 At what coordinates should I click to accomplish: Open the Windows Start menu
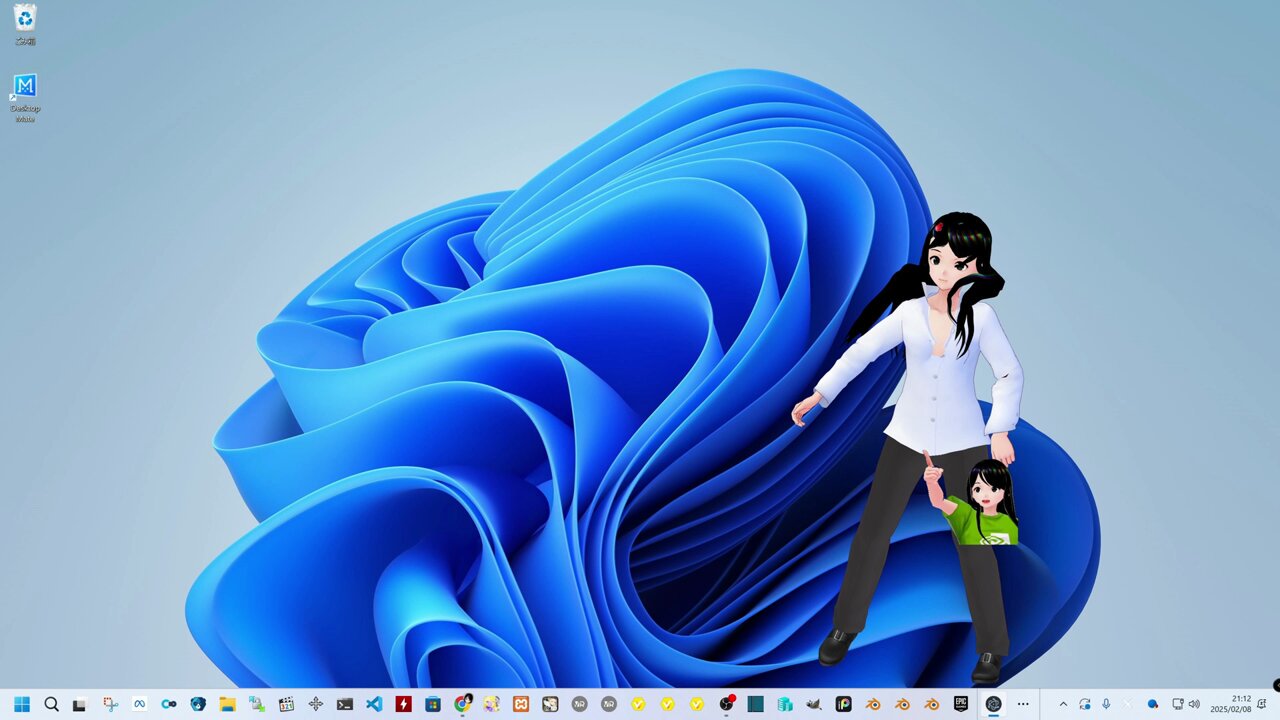pyautogui.click(x=22, y=704)
